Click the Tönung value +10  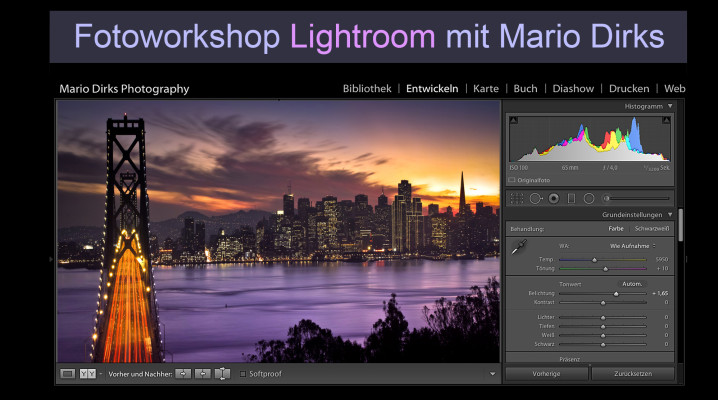[662, 269]
